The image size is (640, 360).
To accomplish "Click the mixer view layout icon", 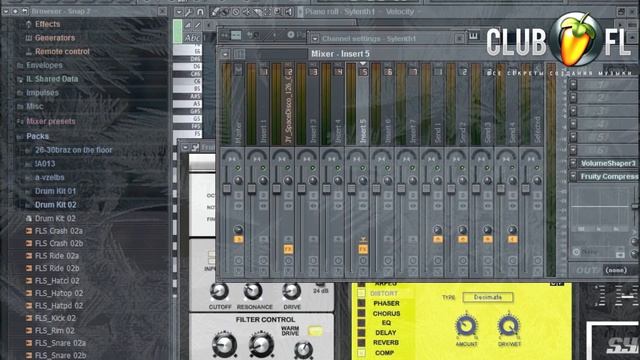I will [x=239, y=54].
